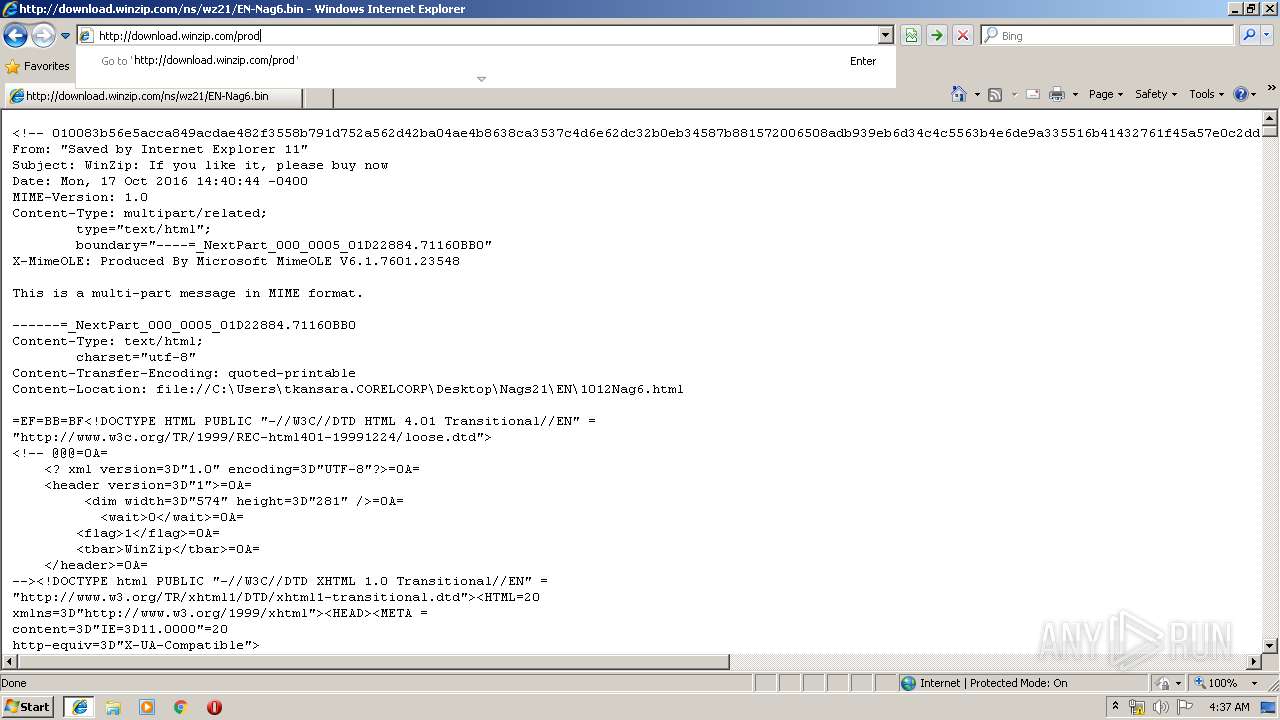
Task: Click the browser Back arrow button
Action: (15, 36)
